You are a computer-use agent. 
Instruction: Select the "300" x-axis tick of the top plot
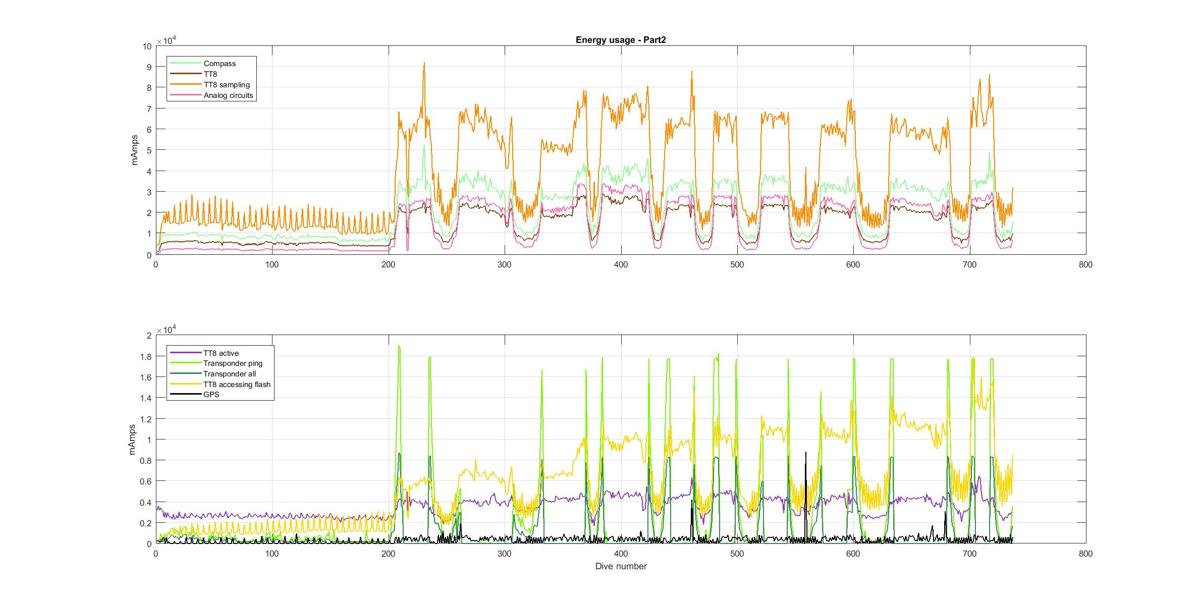coord(505,265)
